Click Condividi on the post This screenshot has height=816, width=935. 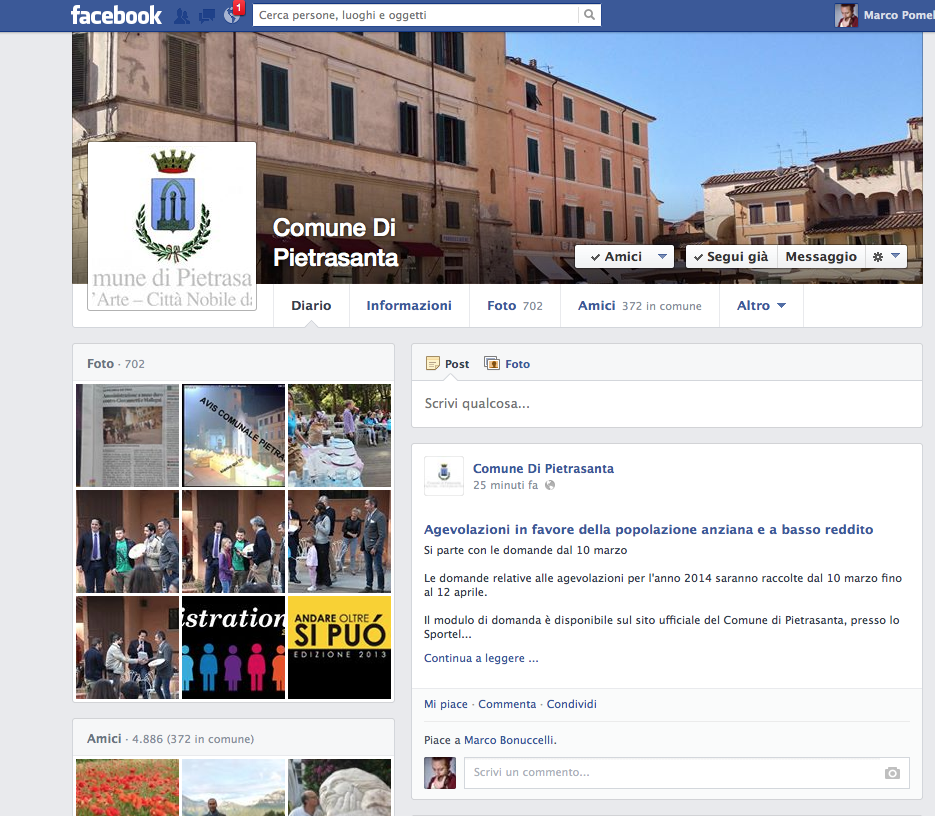coord(571,704)
